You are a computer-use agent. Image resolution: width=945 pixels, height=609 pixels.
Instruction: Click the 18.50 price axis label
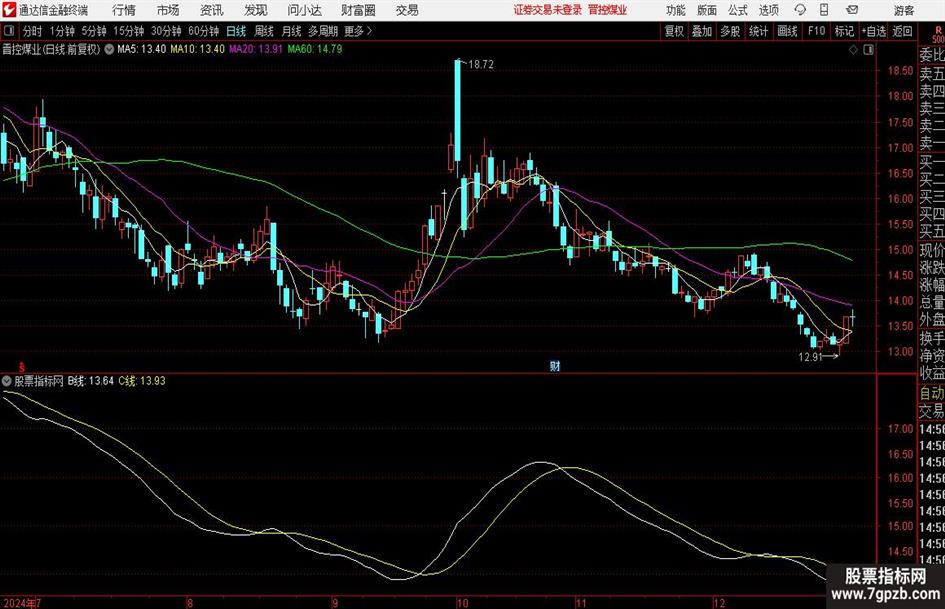[x=900, y=71]
